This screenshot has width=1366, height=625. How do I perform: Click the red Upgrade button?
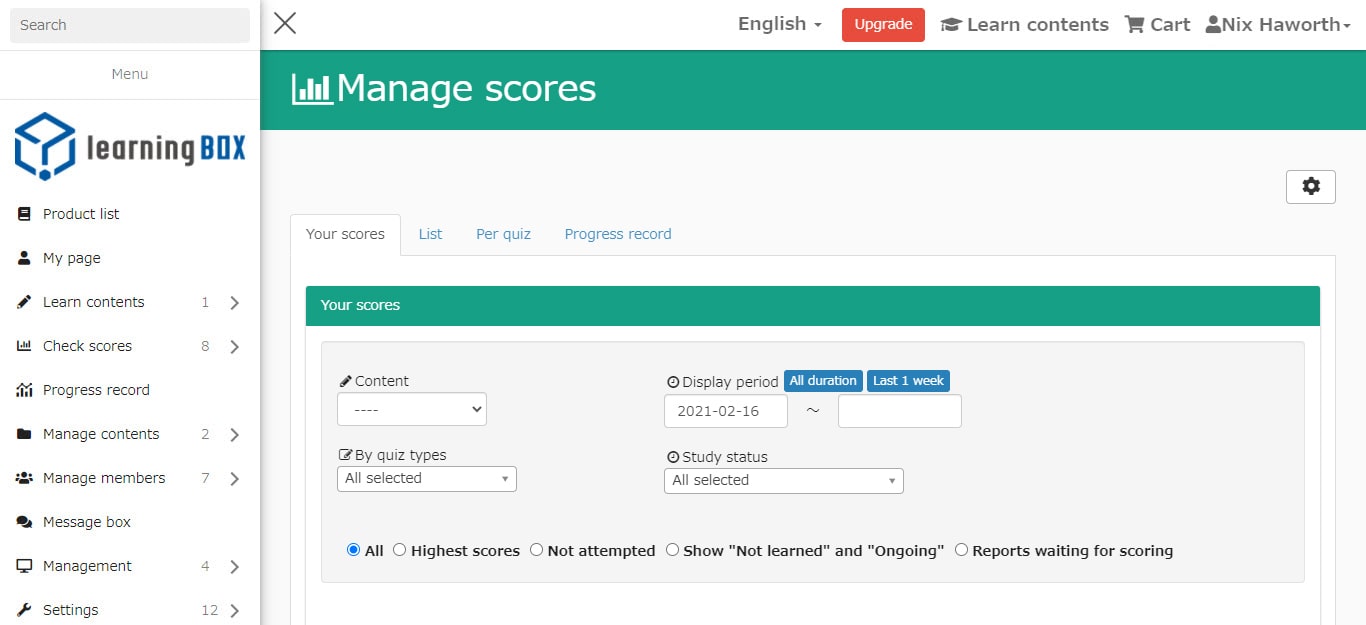coord(883,25)
